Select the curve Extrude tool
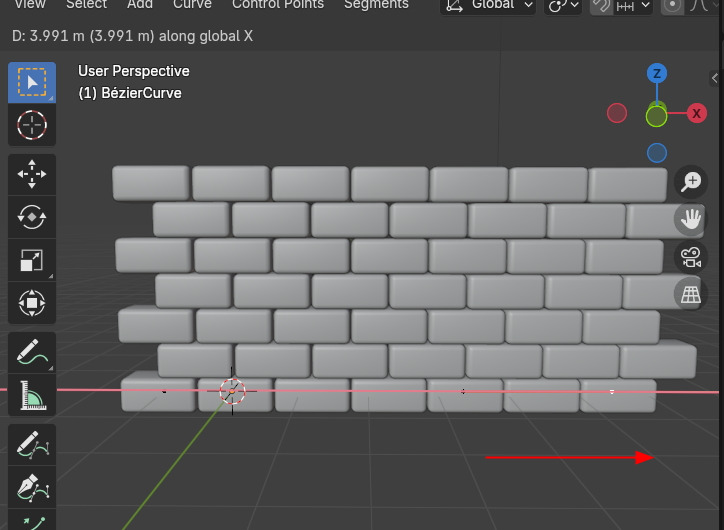The image size is (724, 530). point(32,521)
